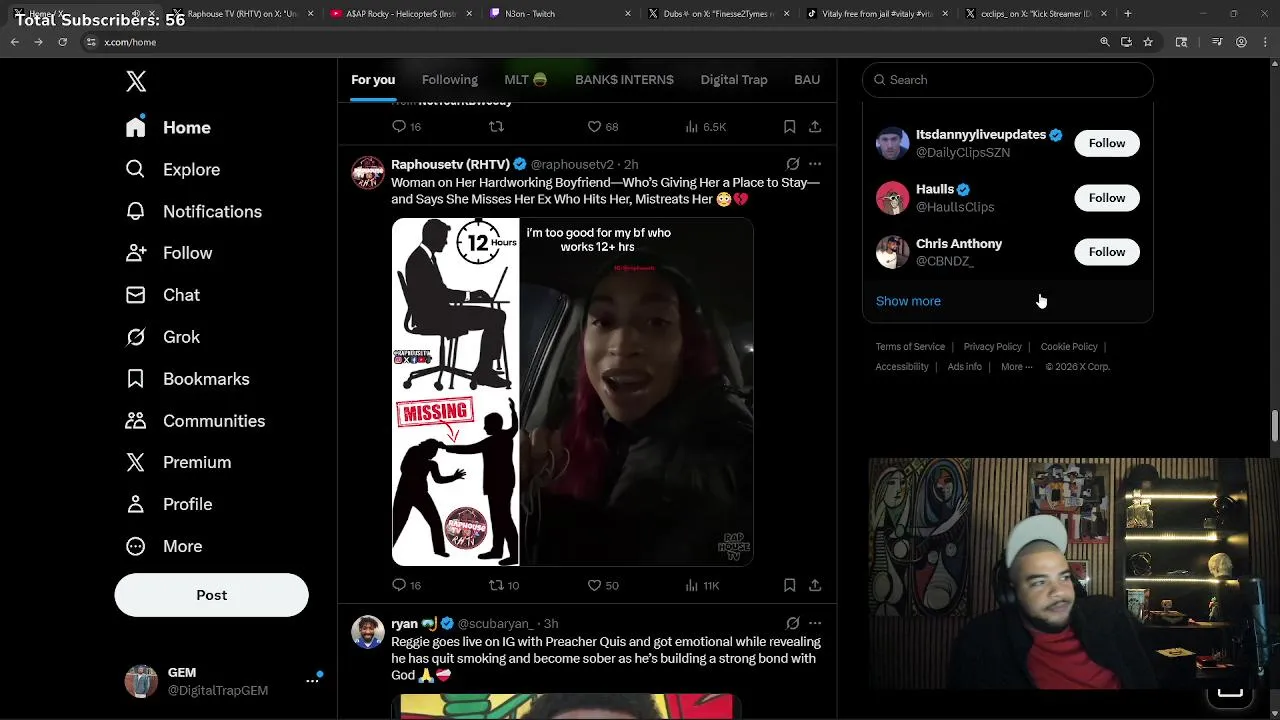
Task: Share the Raphousetv post
Action: (x=815, y=585)
